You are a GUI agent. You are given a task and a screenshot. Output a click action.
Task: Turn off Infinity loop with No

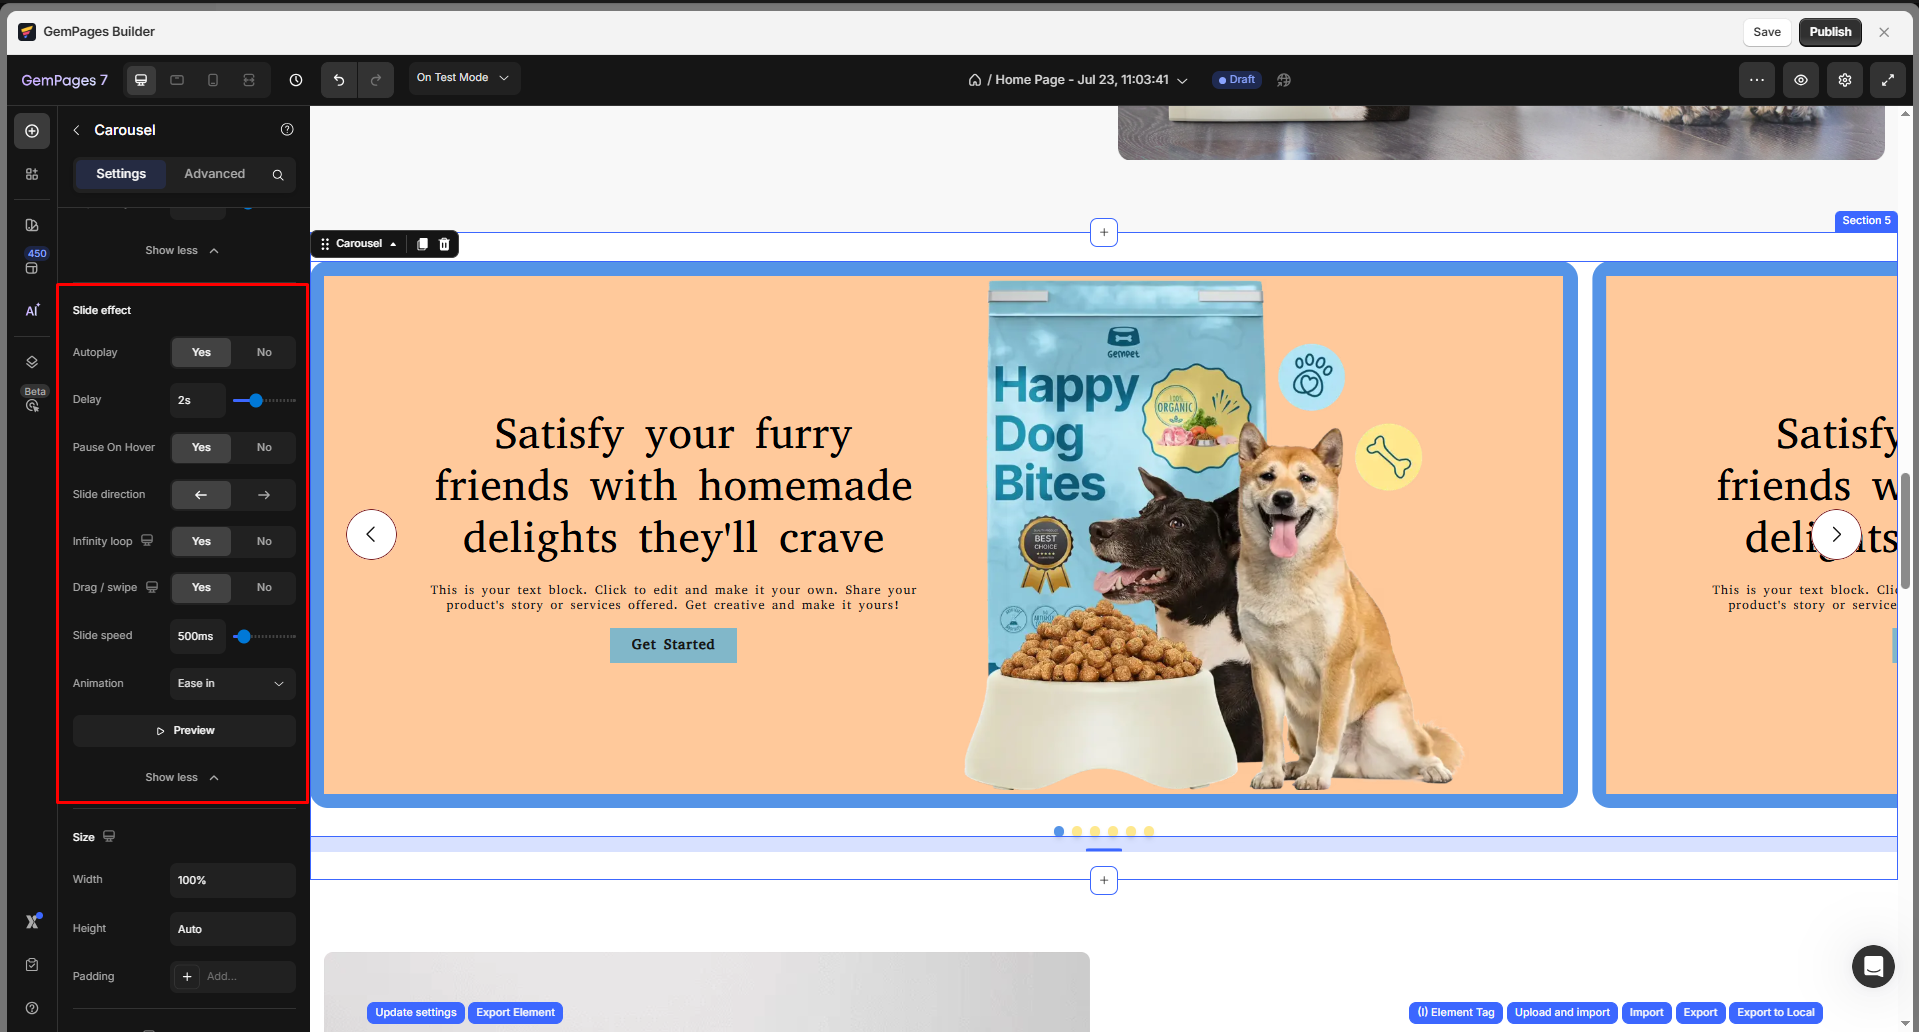click(264, 542)
